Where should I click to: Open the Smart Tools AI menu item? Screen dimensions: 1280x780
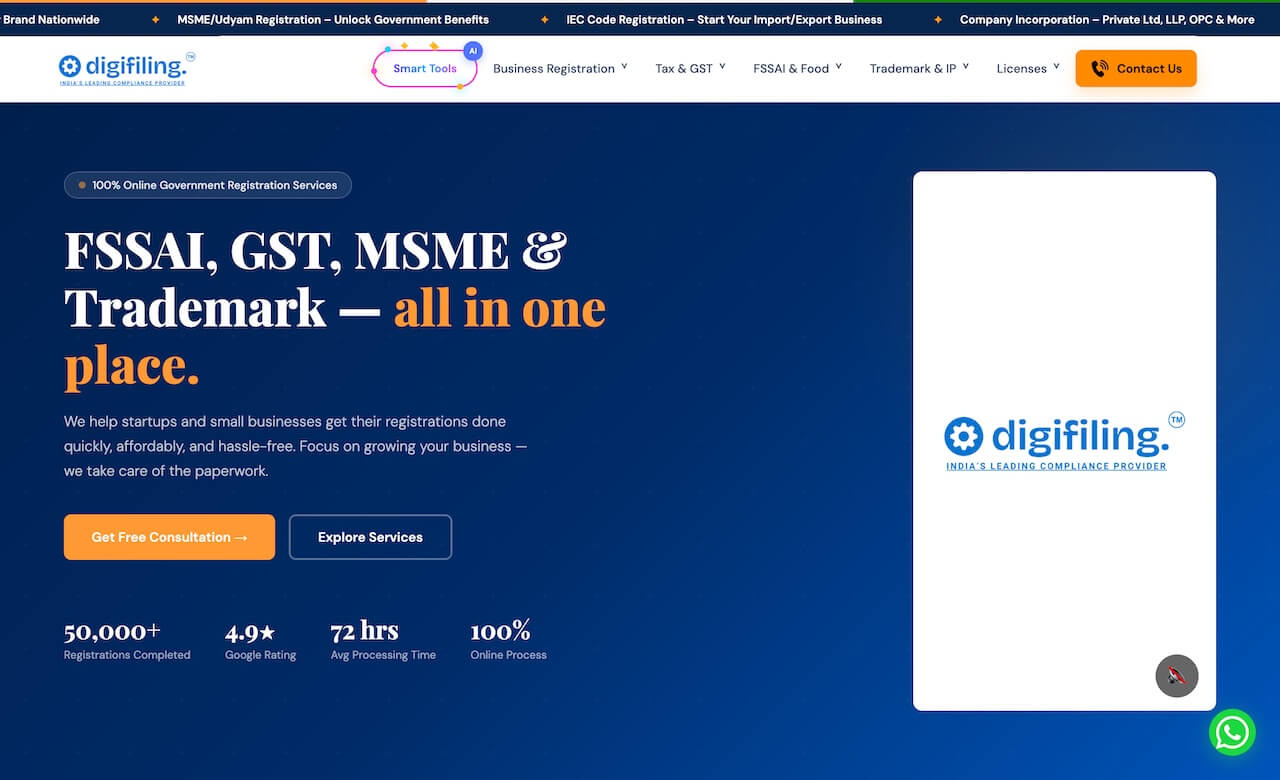click(x=425, y=69)
